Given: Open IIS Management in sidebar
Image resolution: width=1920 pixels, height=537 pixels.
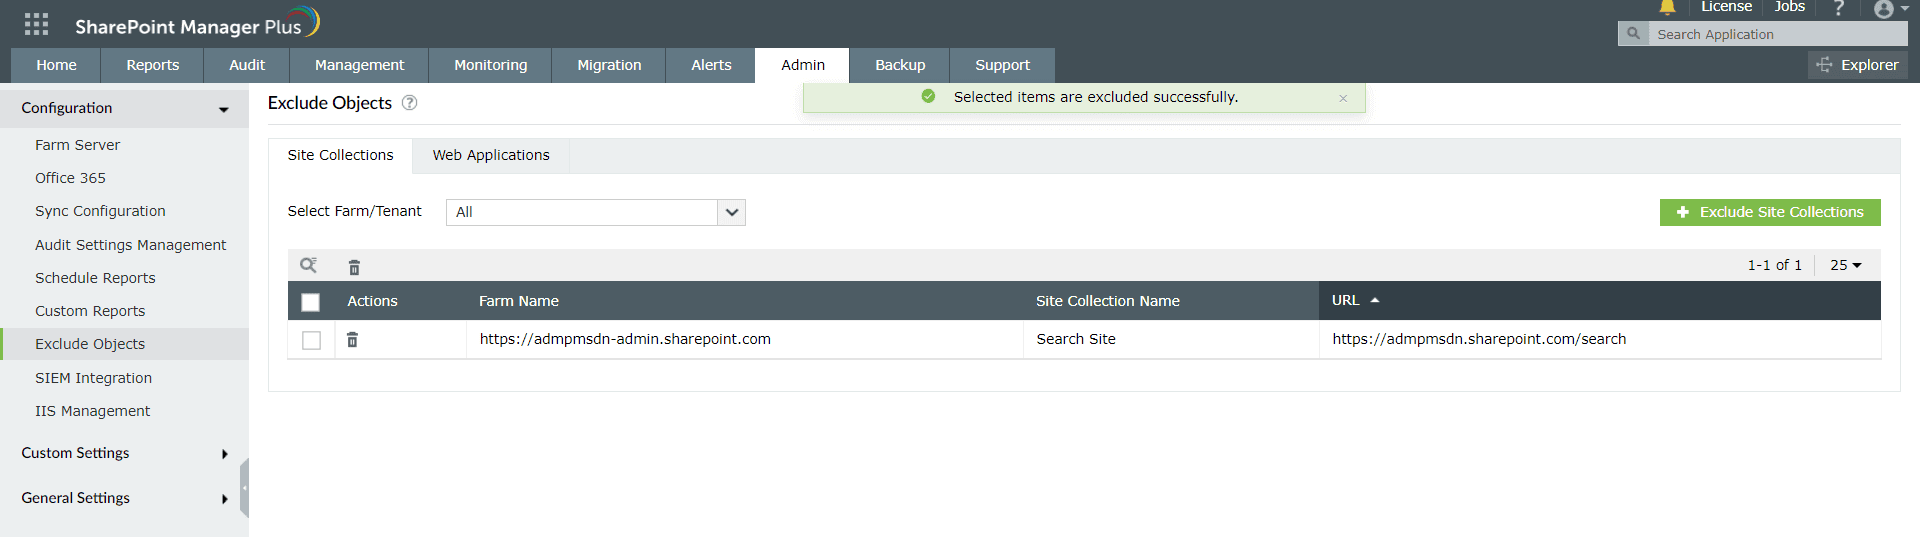Looking at the screenshot, I should pos(92,411).
